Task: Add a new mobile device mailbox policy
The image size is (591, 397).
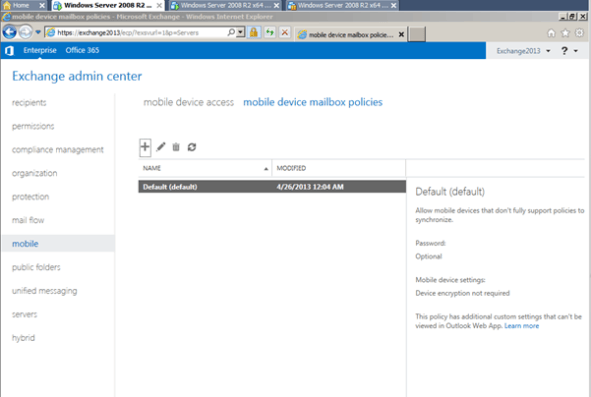Action: pos(145,147)
